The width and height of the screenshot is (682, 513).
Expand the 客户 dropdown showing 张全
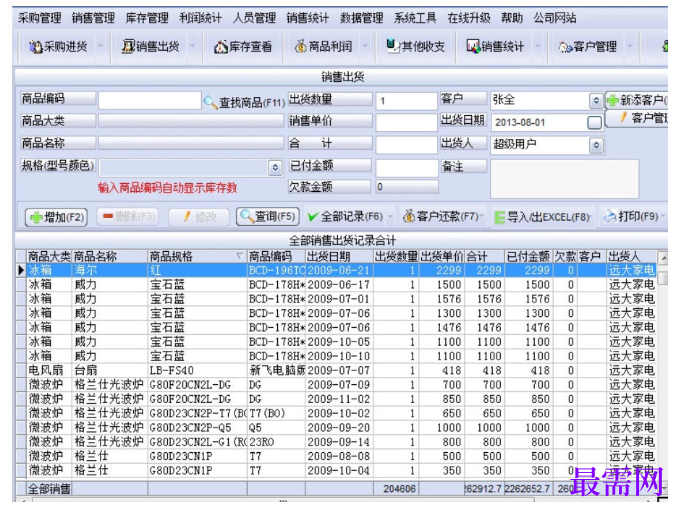596,101
